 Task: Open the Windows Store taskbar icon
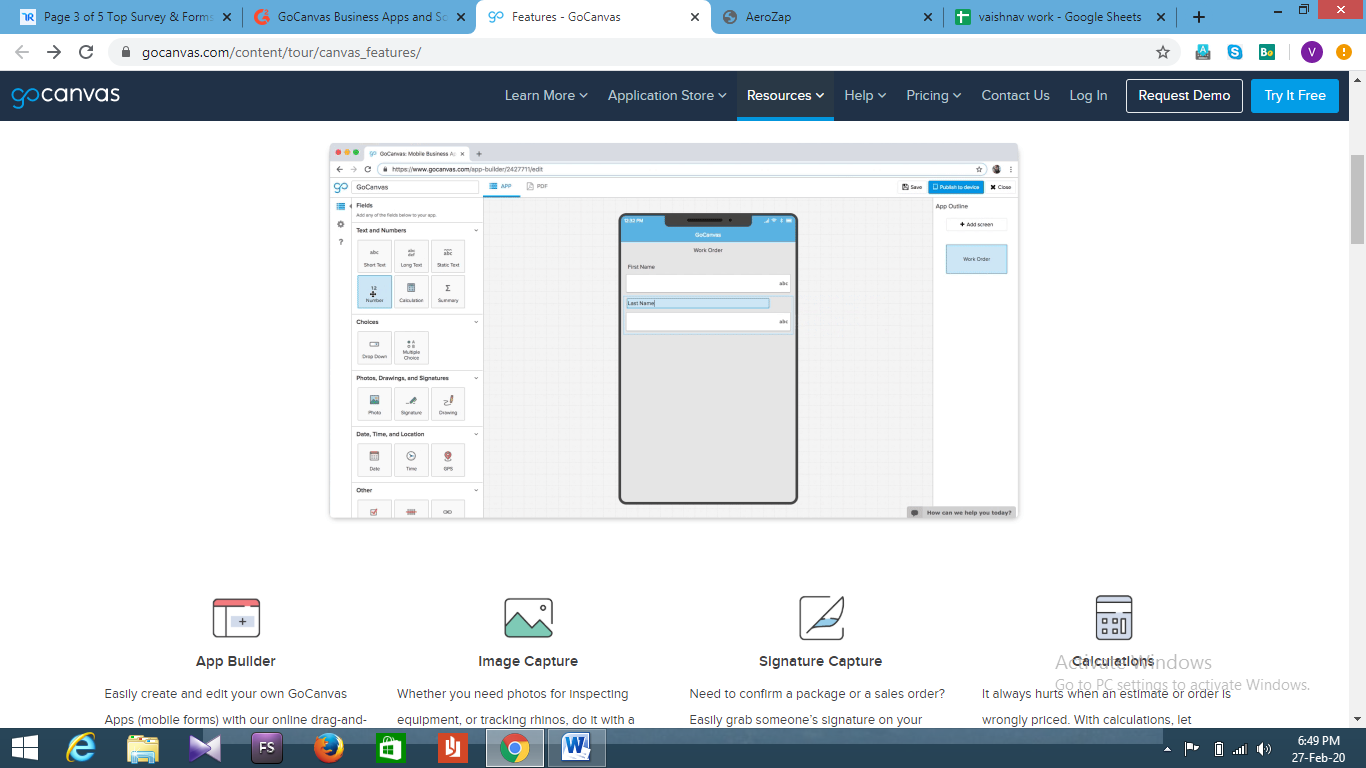tap(391, 748)
